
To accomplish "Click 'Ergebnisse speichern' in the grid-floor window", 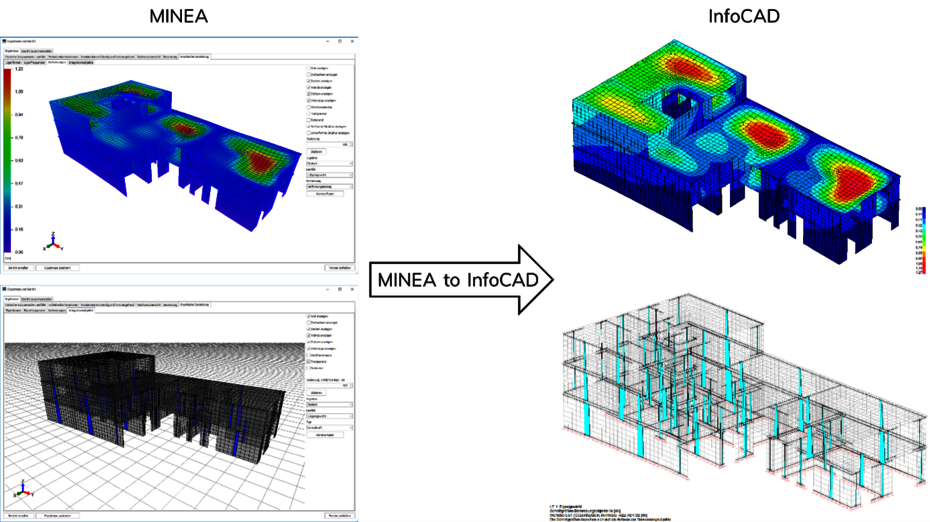I will (58, 515).
